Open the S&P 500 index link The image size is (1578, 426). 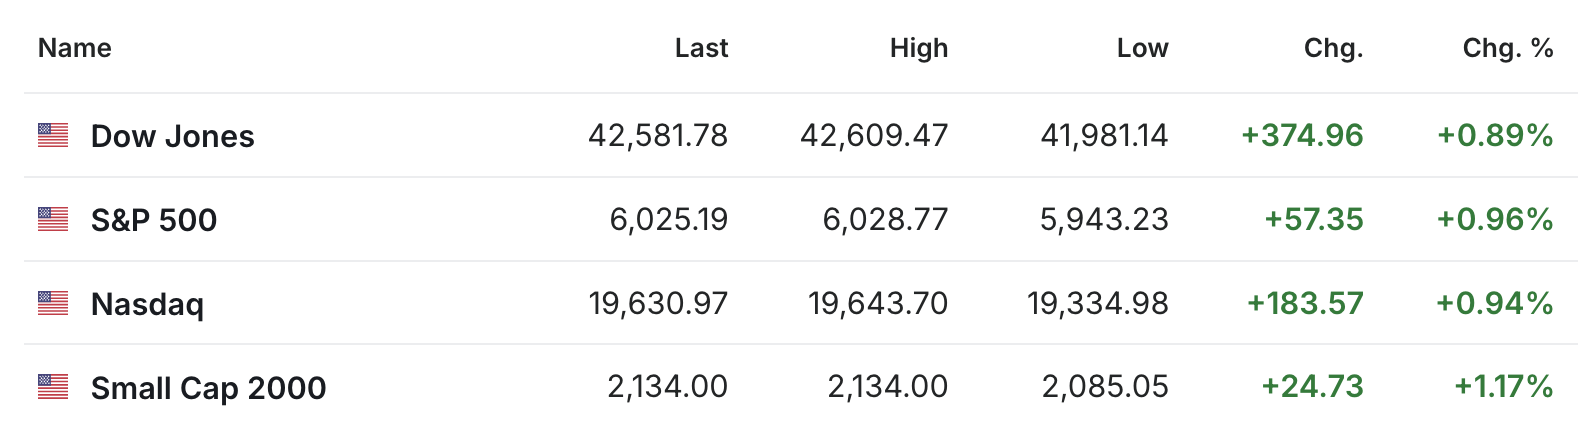[154, 220]
